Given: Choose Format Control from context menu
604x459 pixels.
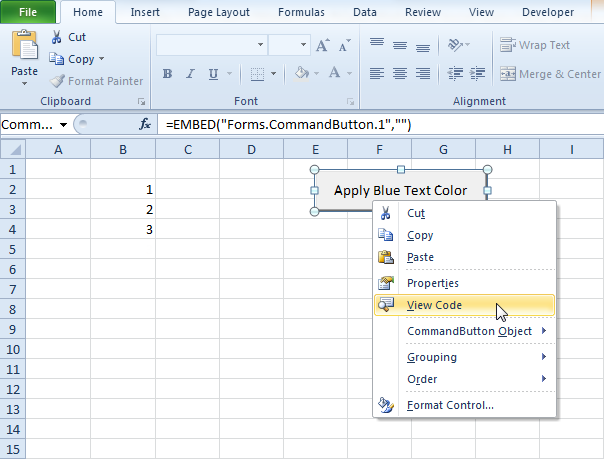Looking at the screenshot, I should (x=450, y=405).
